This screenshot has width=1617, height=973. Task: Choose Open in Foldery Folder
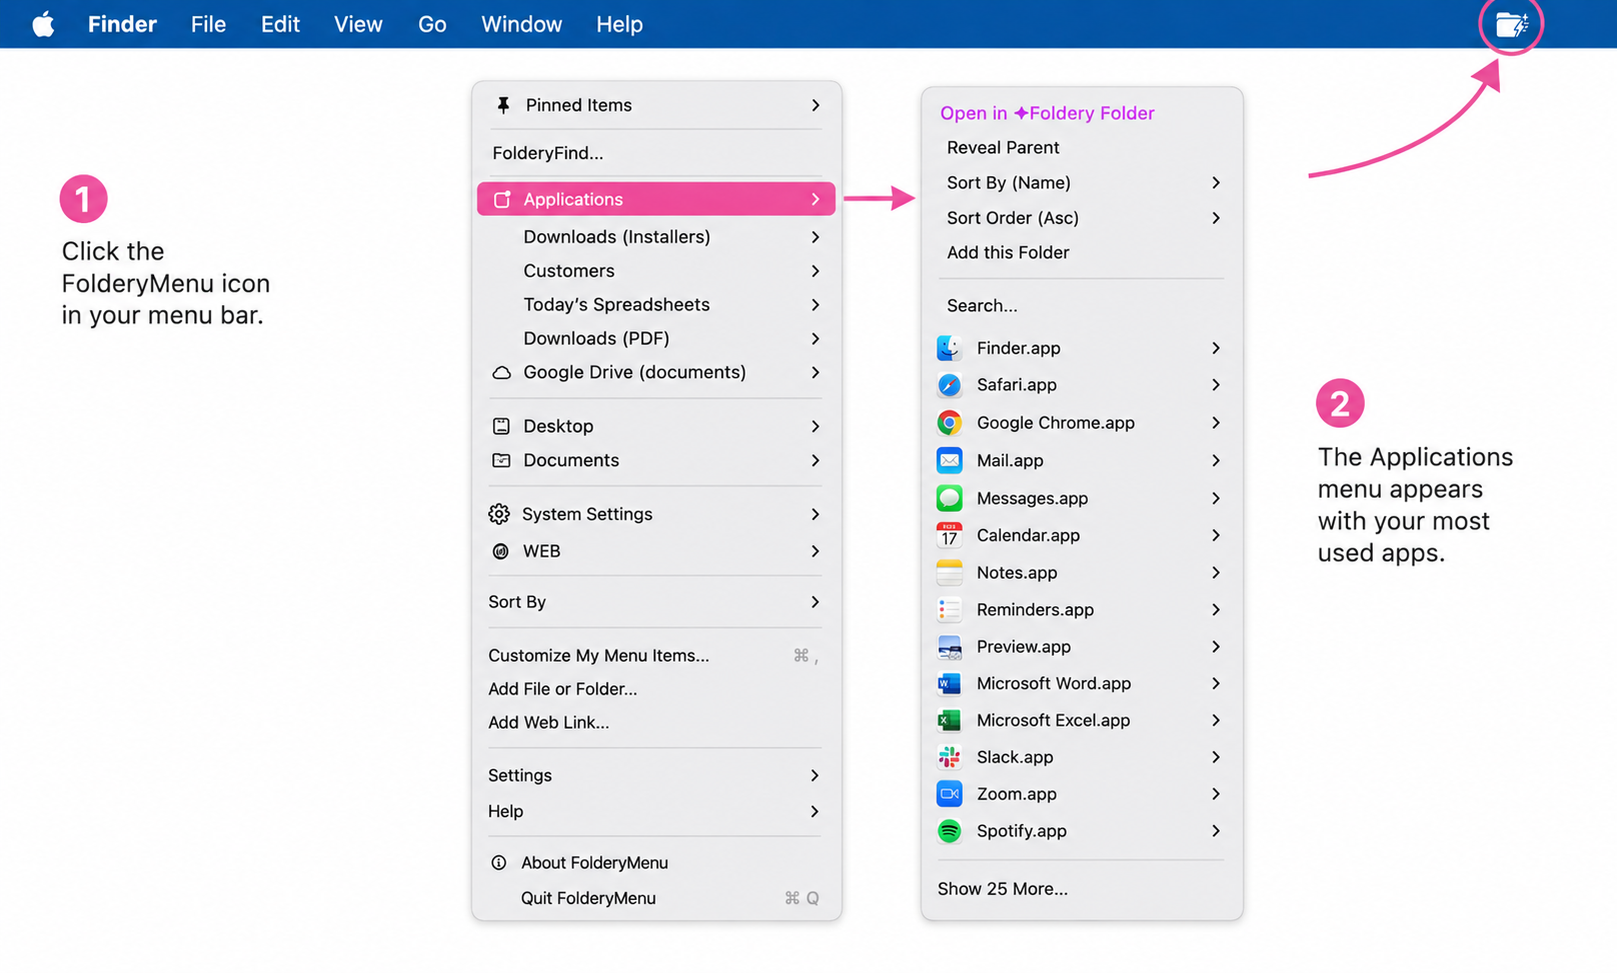point(1047,113)
